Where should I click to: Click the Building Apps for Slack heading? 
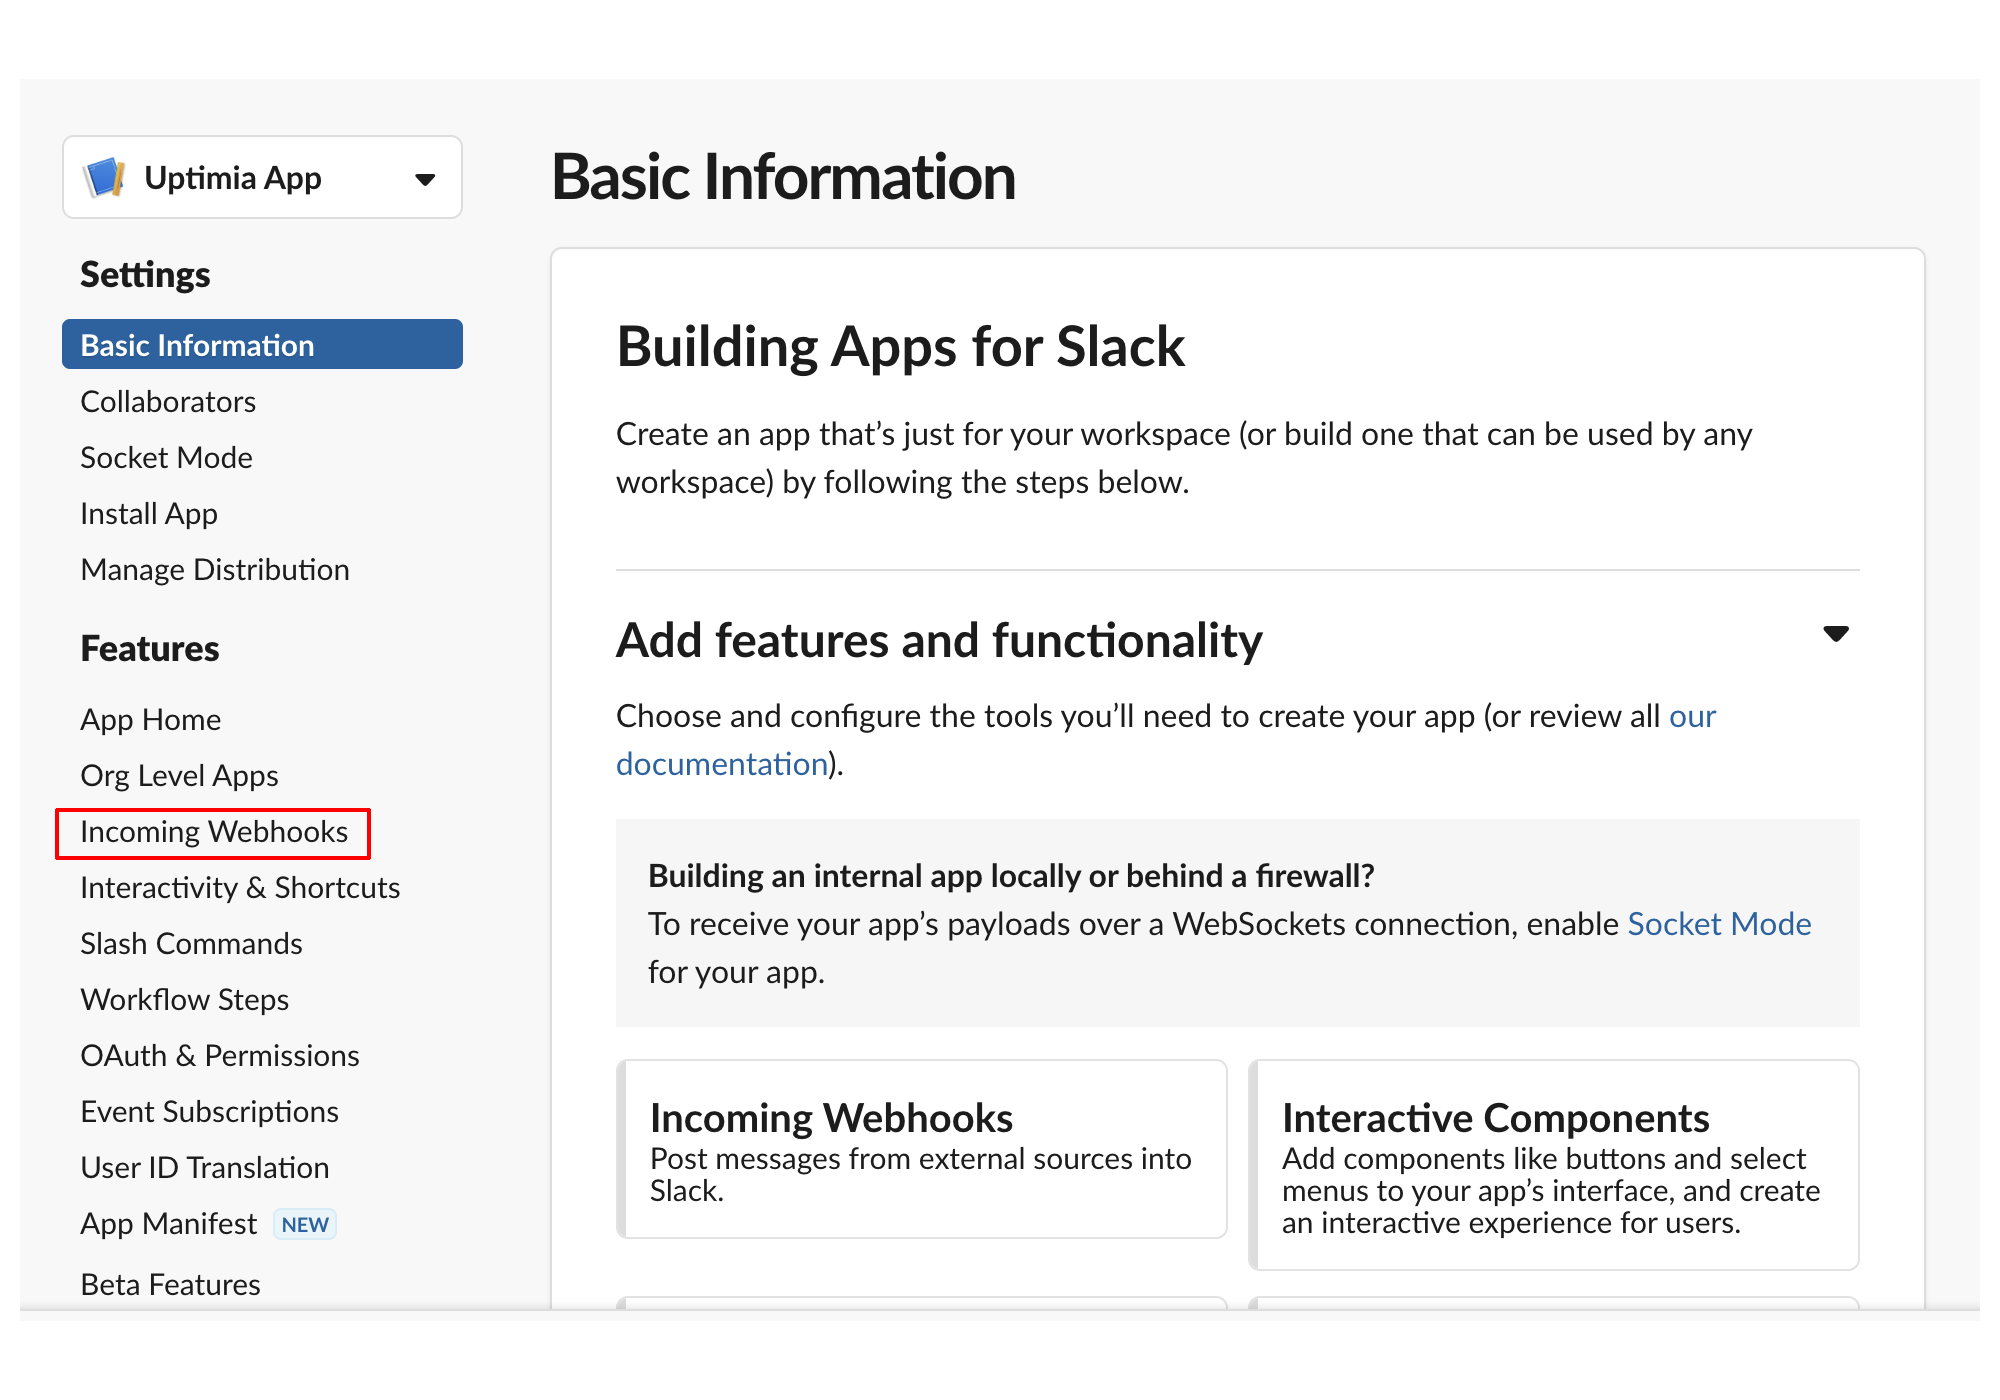click(x=901, y=347)
